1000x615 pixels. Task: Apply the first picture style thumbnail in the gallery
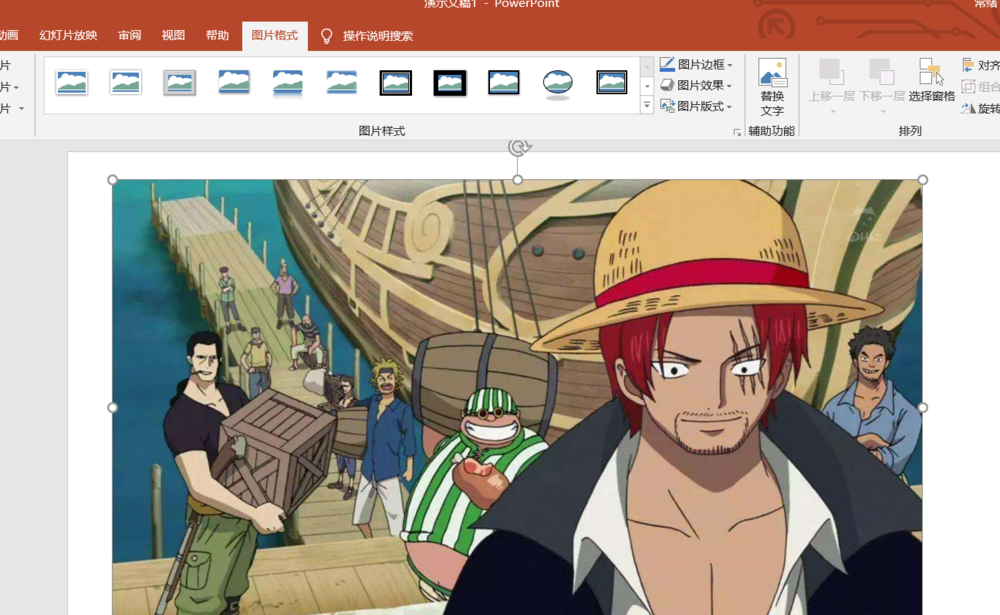(72, 82)
